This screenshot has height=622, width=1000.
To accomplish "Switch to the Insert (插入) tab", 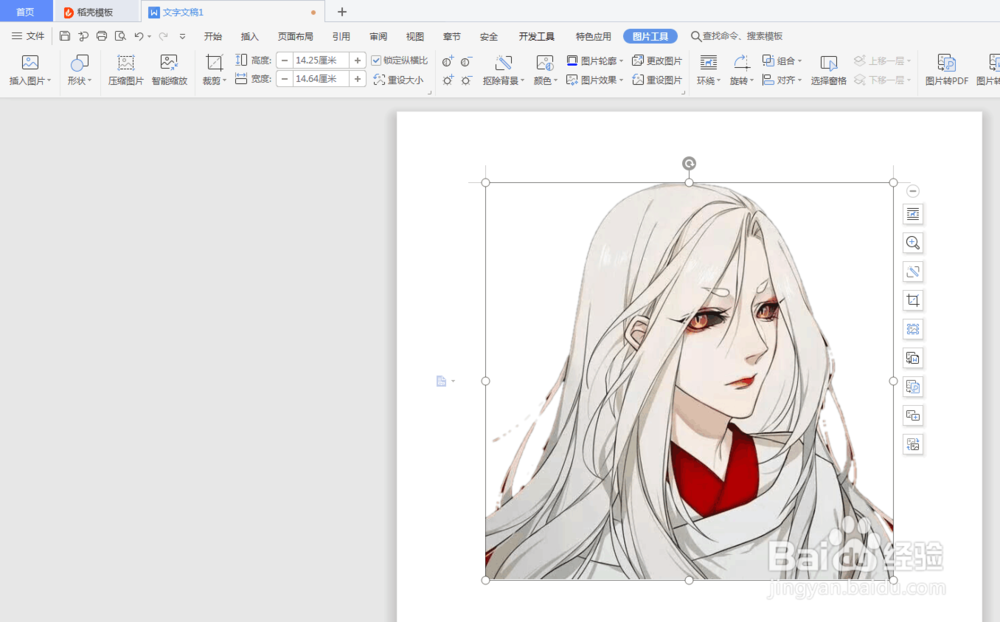I will tap(249, 36).
